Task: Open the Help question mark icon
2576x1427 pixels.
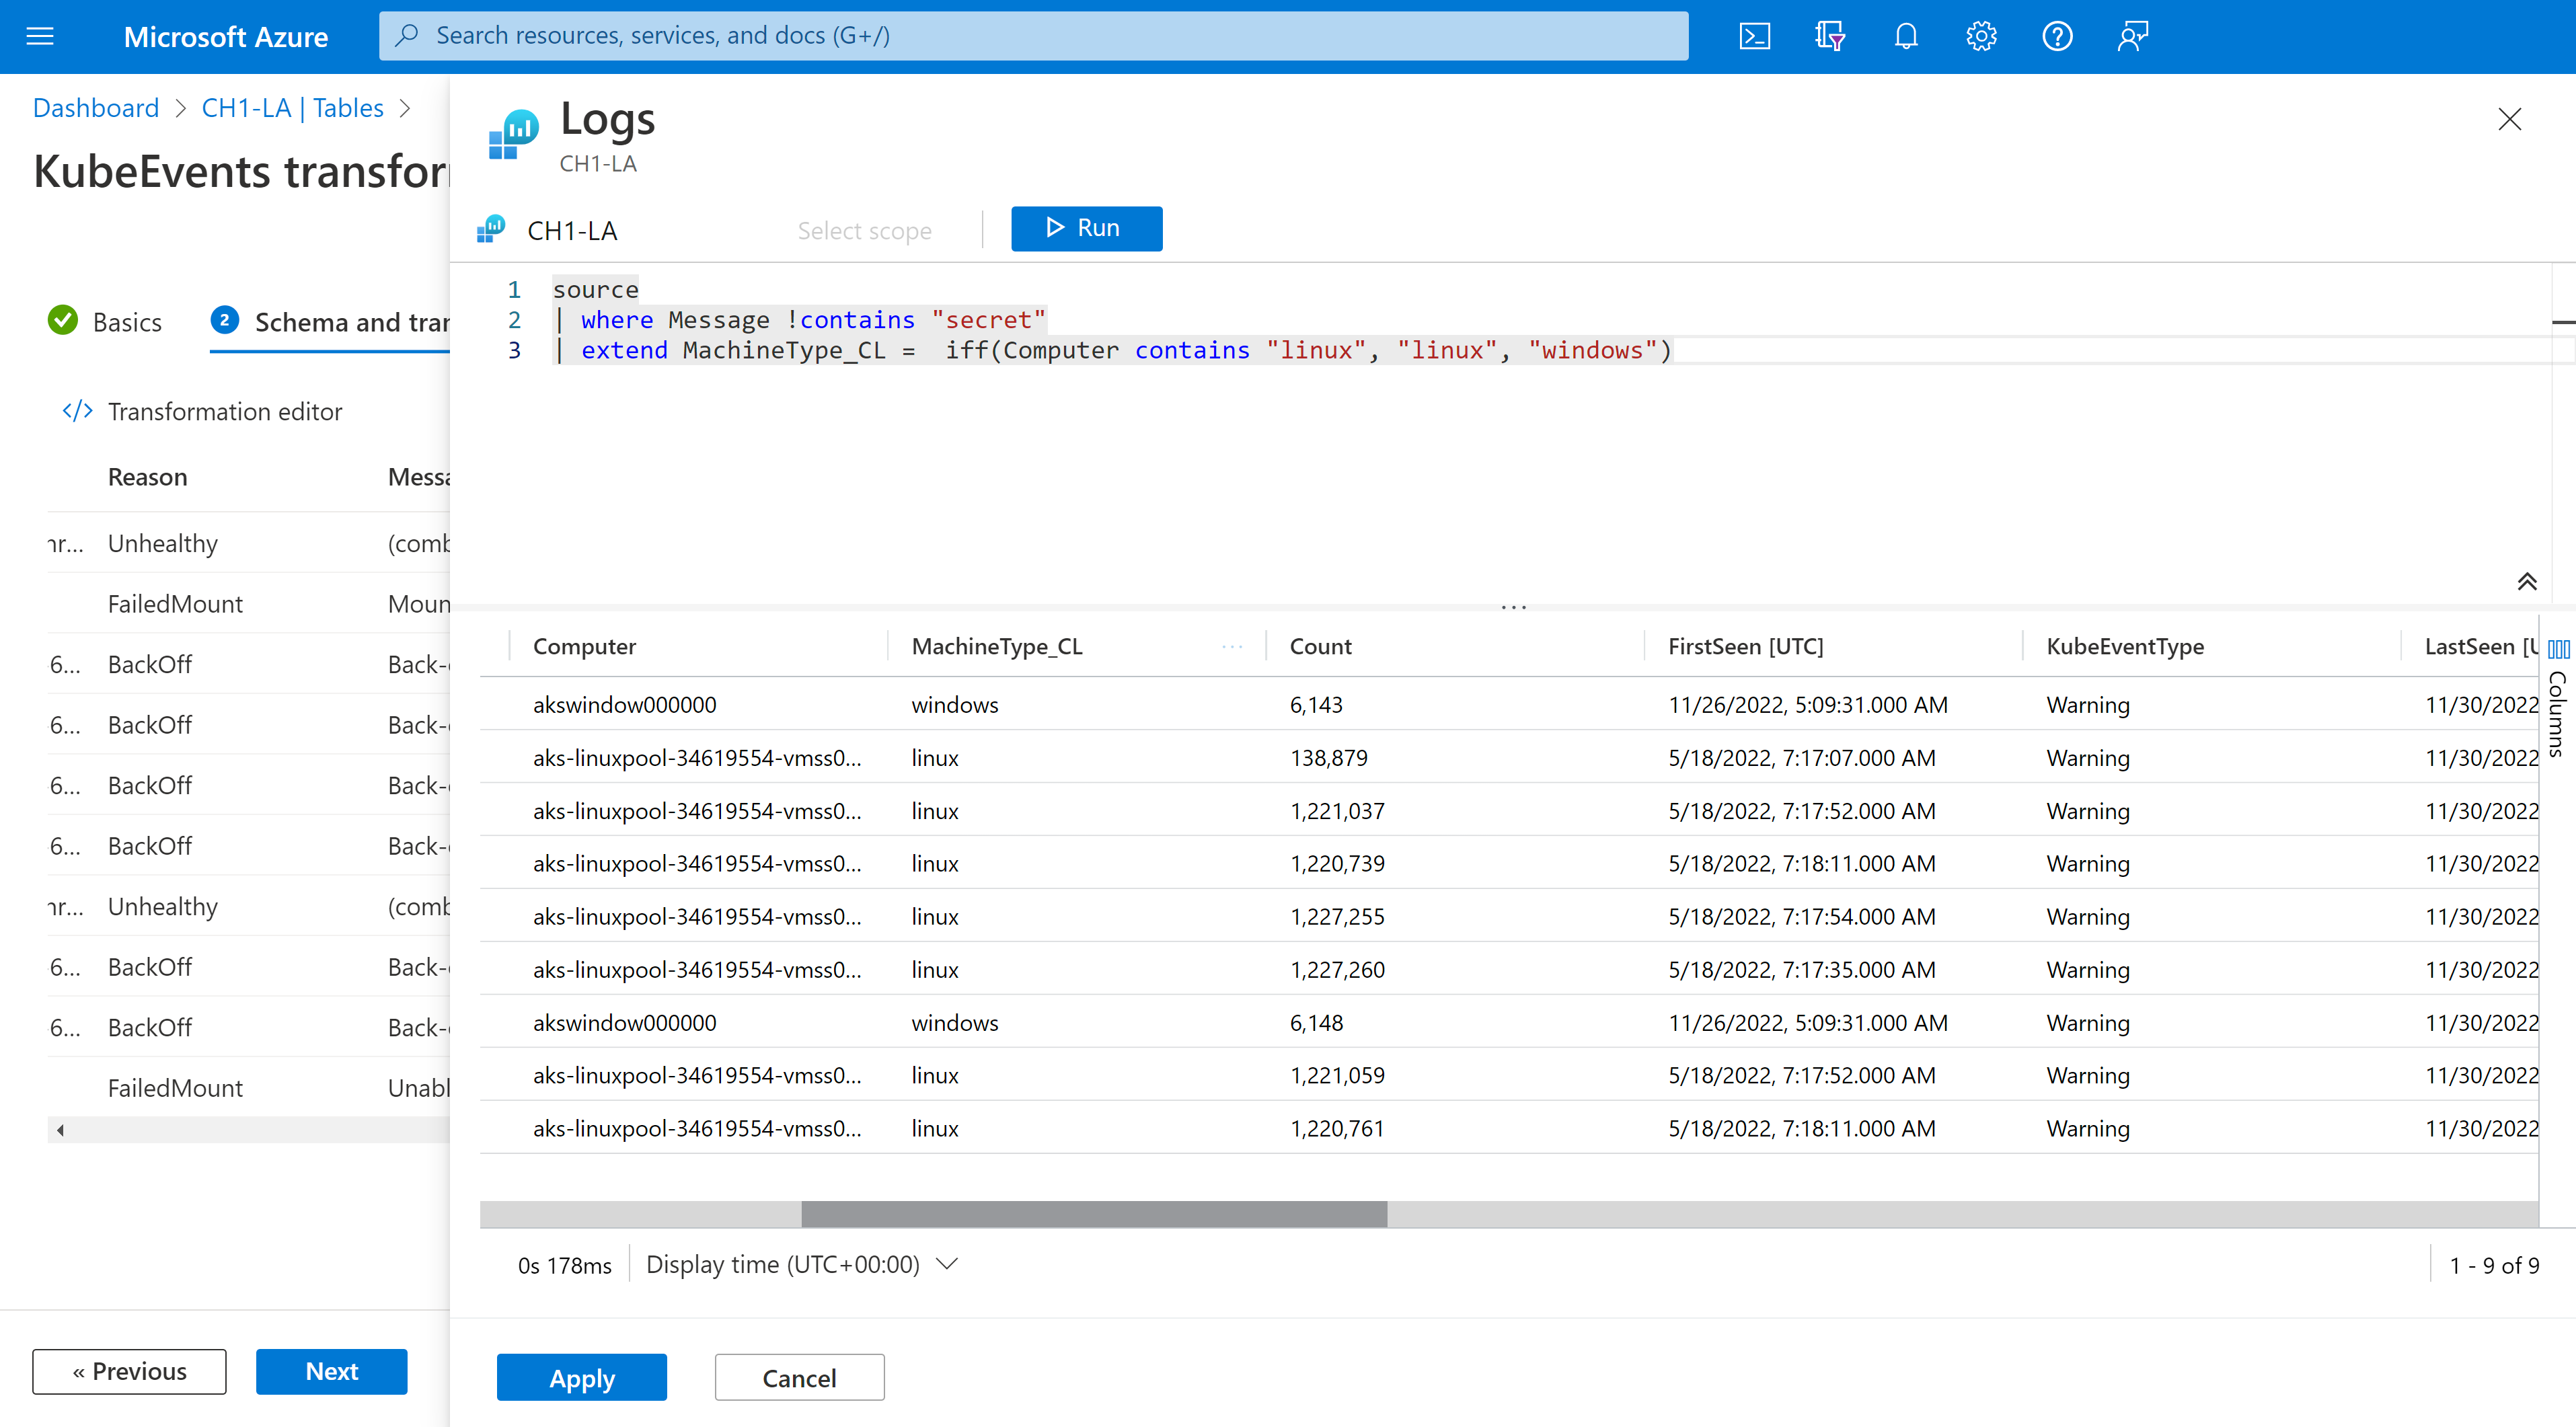Action: pyautogui.click(x=2057, y=36)
